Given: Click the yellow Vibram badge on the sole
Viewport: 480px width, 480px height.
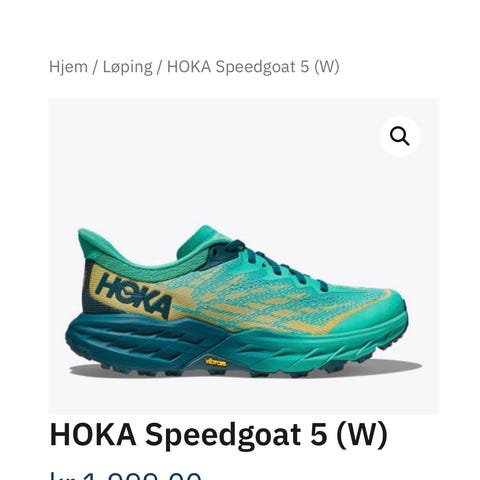Looking at the screenshot, I should point(215,362).
